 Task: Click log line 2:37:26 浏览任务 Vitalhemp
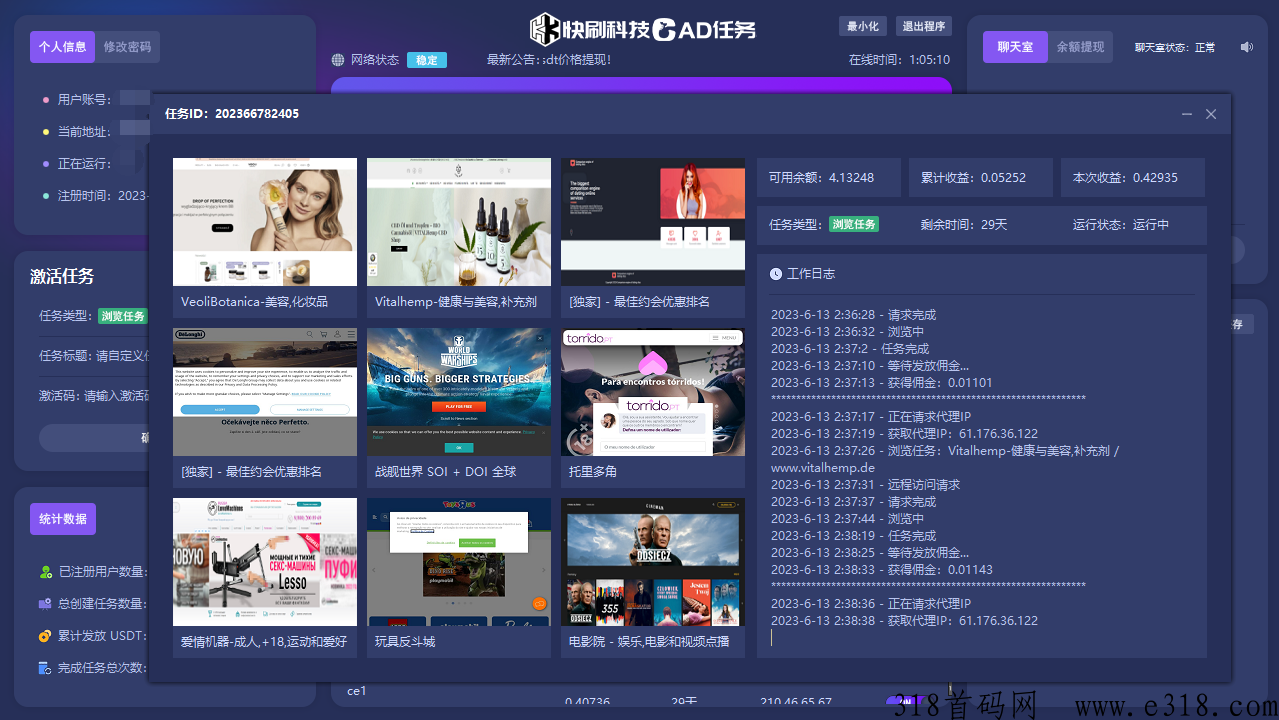945,451
